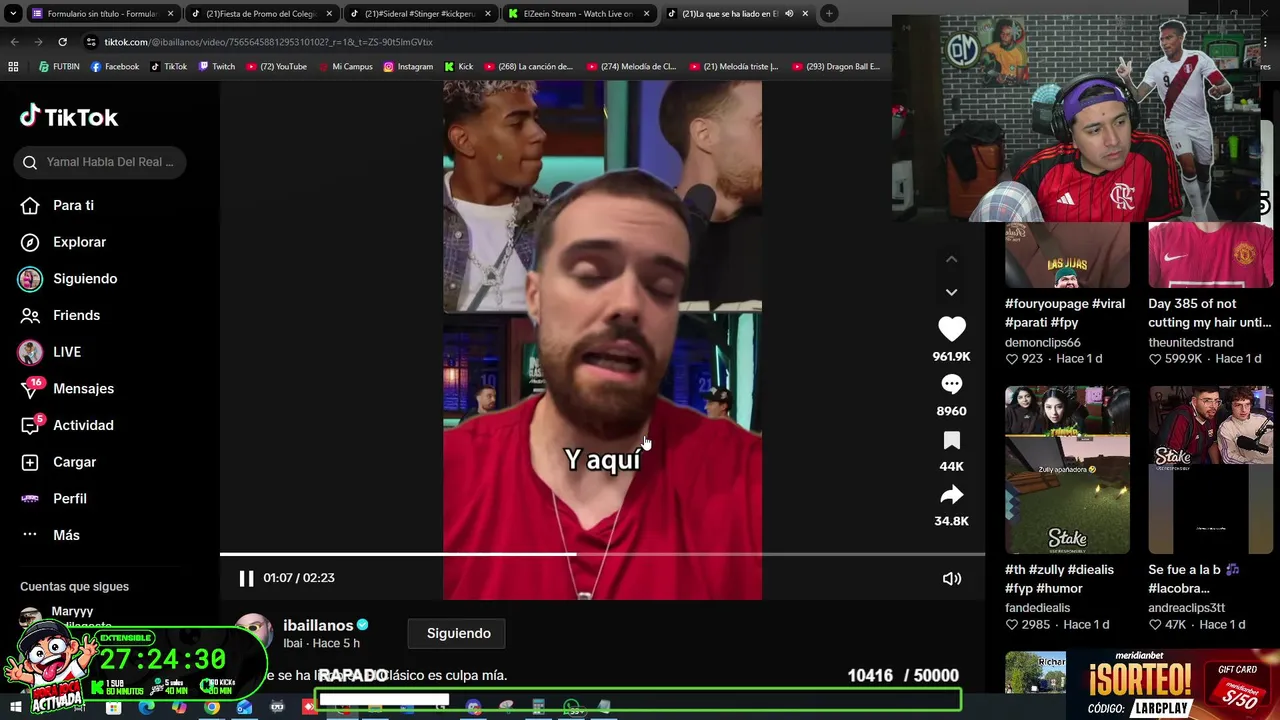Screen dimensions: 1280x720
Task: Close the Formulario sin título tab
Action: [170, 14]
